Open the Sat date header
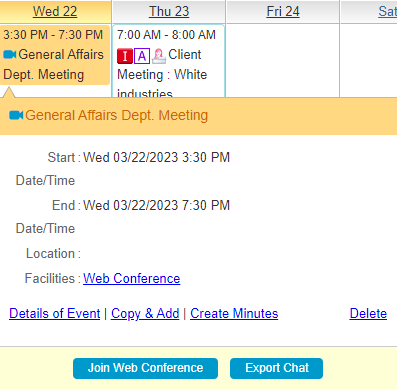The height and width of the screenshot is (389, 397). tap(387, 12)
